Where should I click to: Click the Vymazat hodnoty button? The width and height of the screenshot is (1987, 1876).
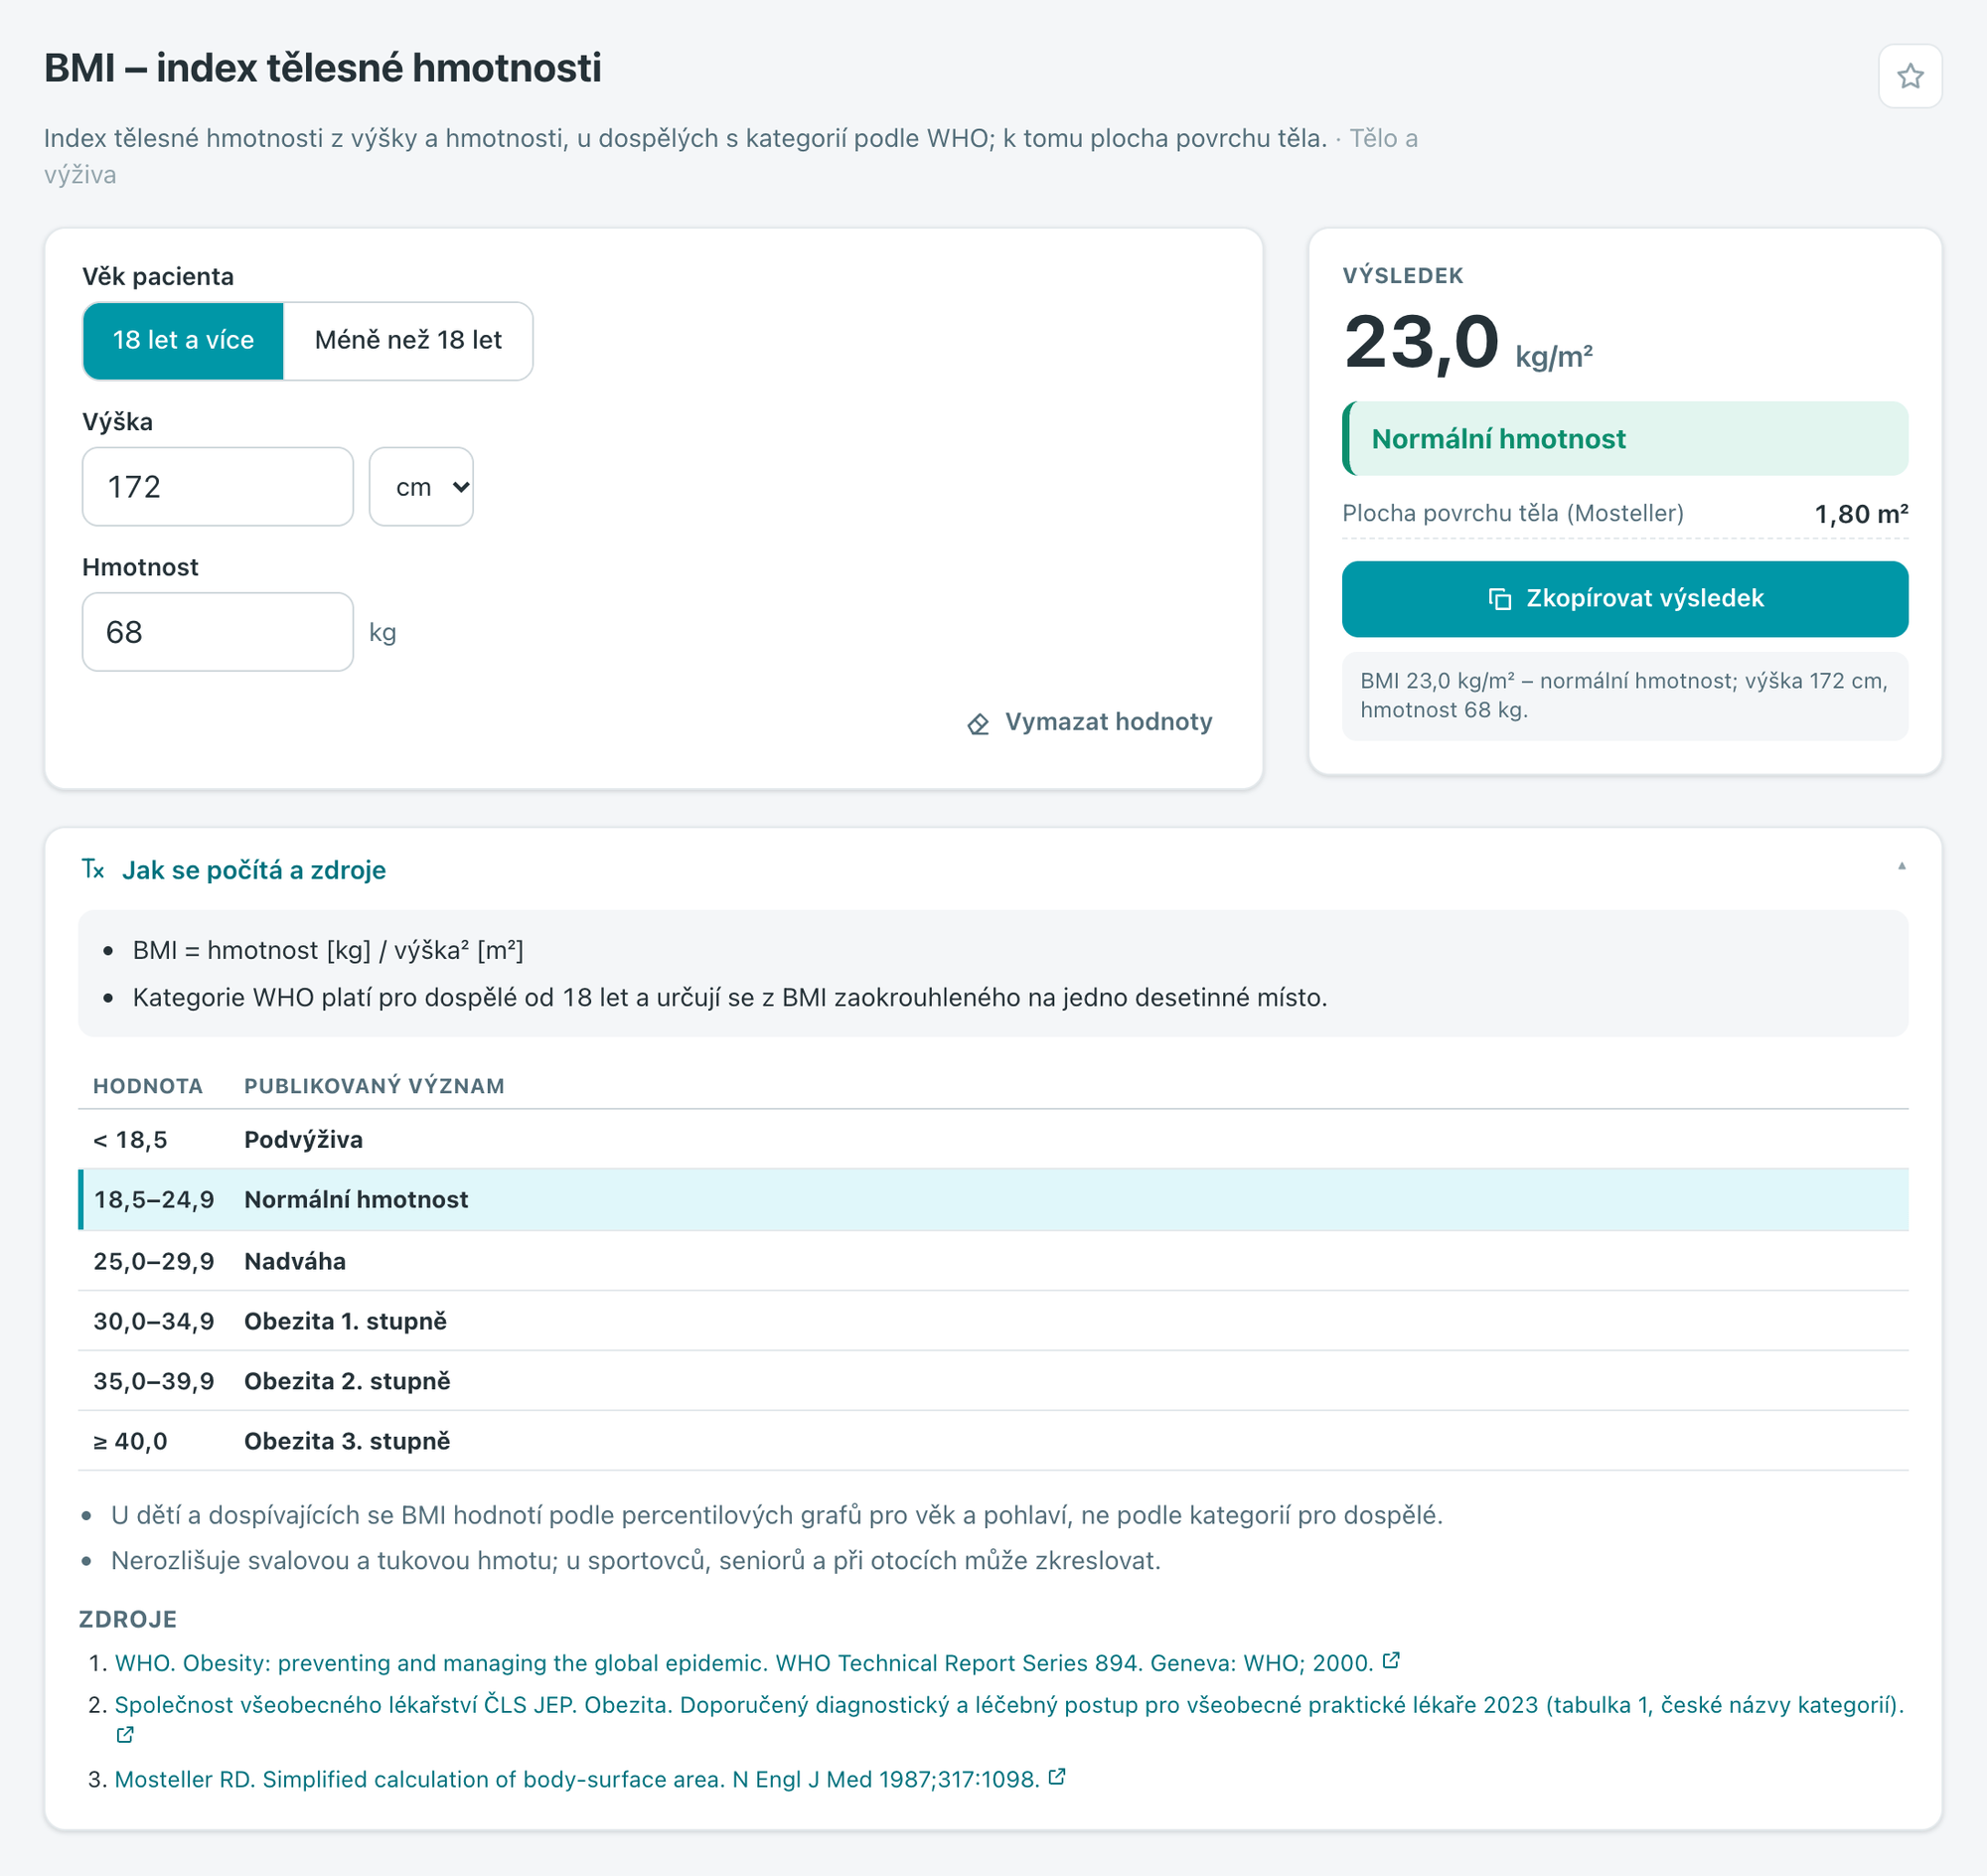[1089, 722]
